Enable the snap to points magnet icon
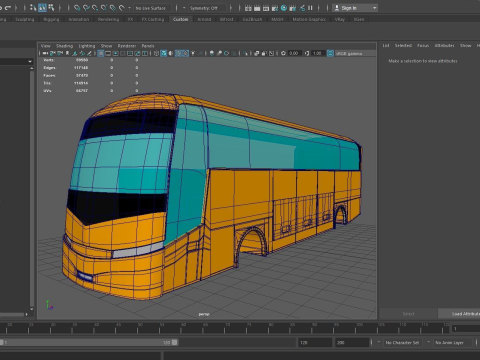 pyautogui.click(x=95, y=7)
